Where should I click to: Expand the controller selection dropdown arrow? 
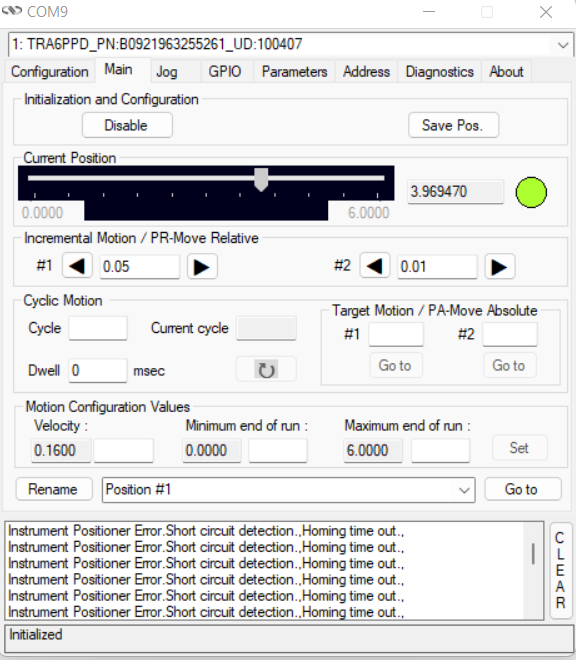coord(563,45)
